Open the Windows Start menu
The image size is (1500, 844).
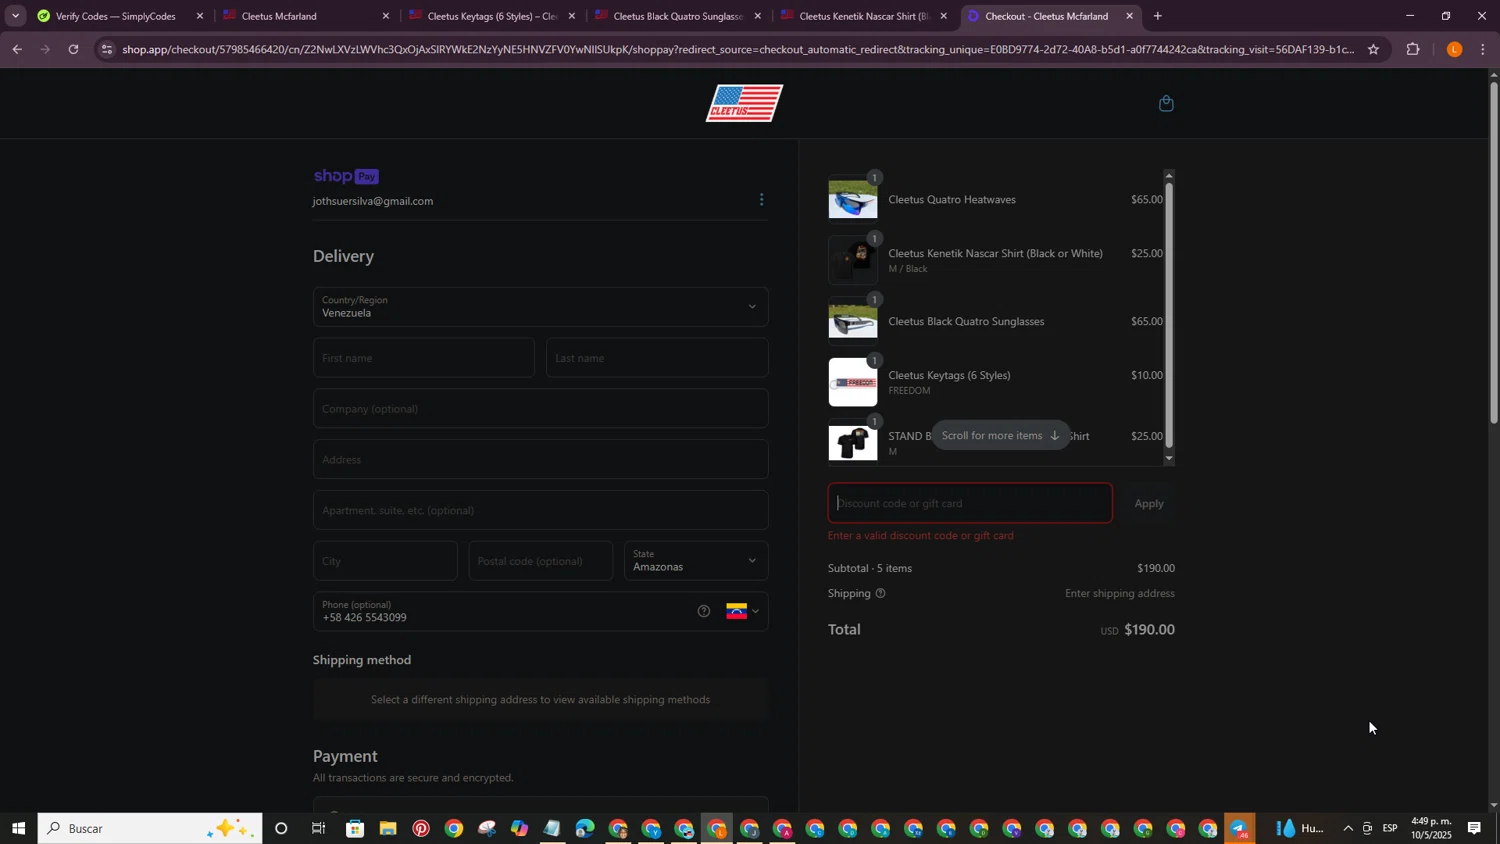tap(18, 828)
